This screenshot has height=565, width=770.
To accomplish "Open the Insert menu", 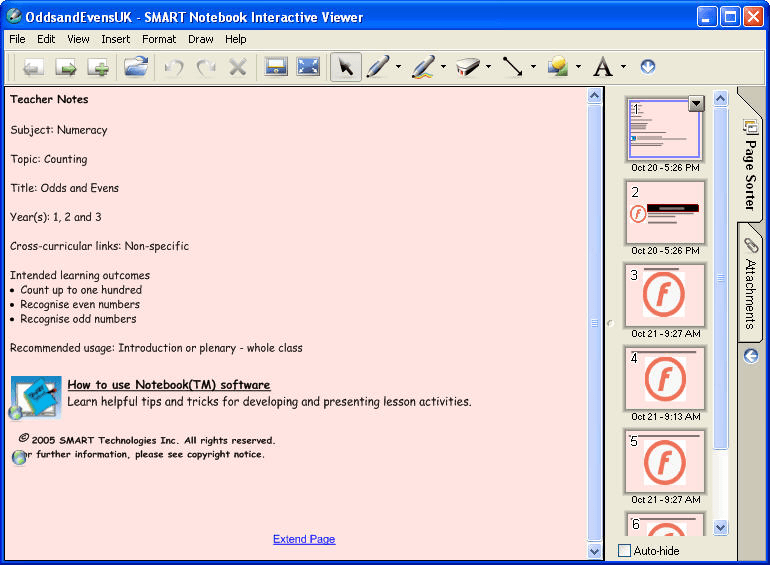I will tap(115, 39).
